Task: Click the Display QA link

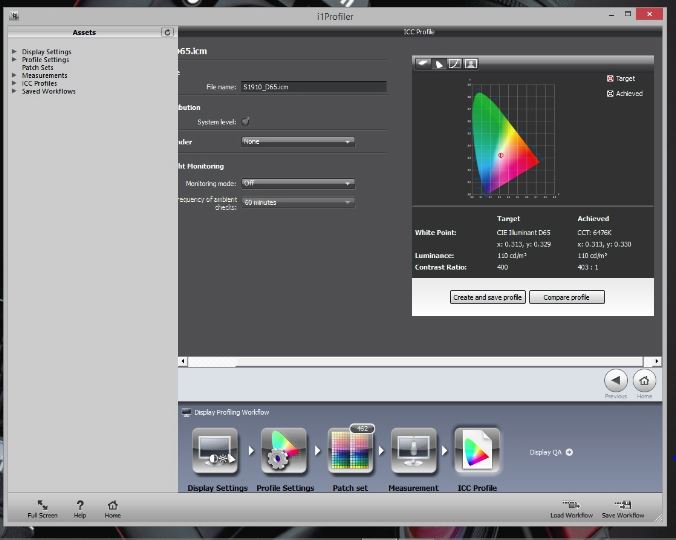Action: pyautogui.click(x=545, y=452)
